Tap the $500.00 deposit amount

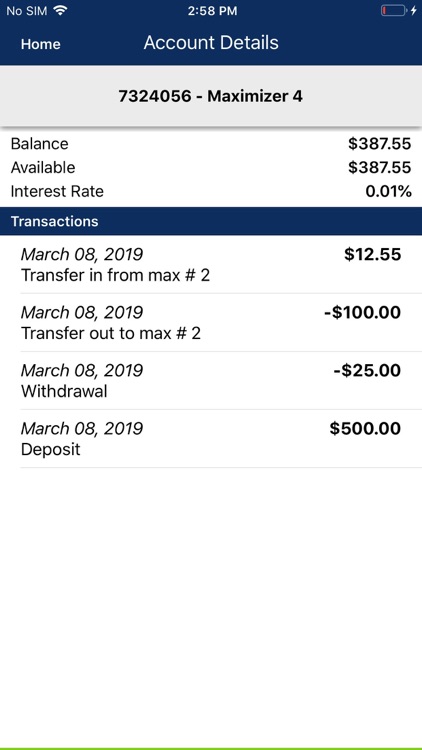(365, 429)
